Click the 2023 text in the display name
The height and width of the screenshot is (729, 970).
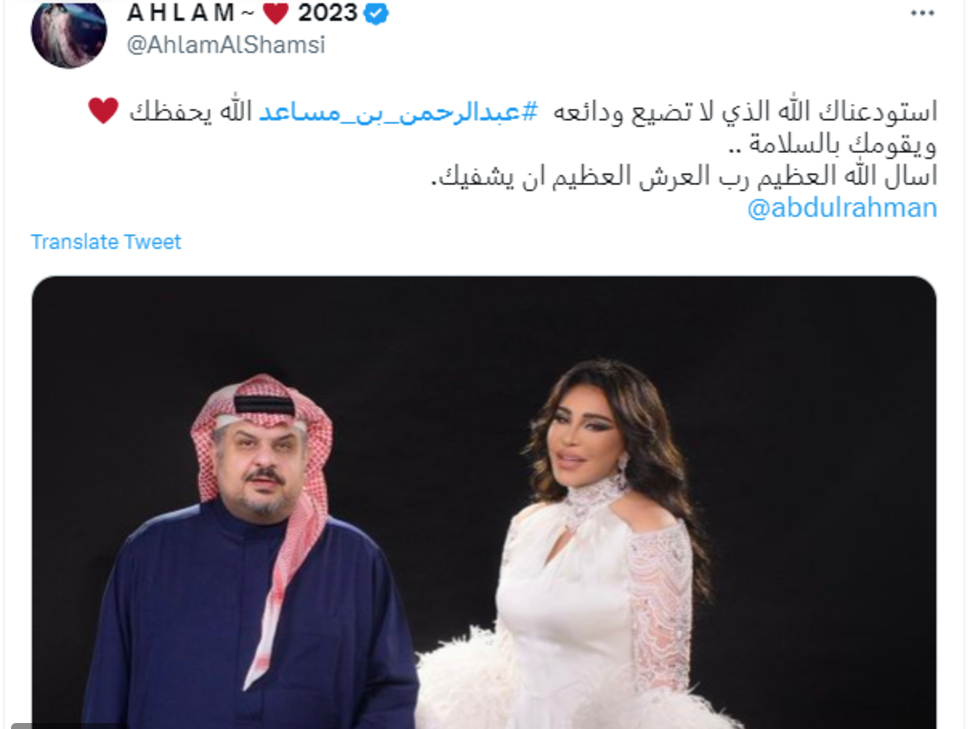pos(328,13)
